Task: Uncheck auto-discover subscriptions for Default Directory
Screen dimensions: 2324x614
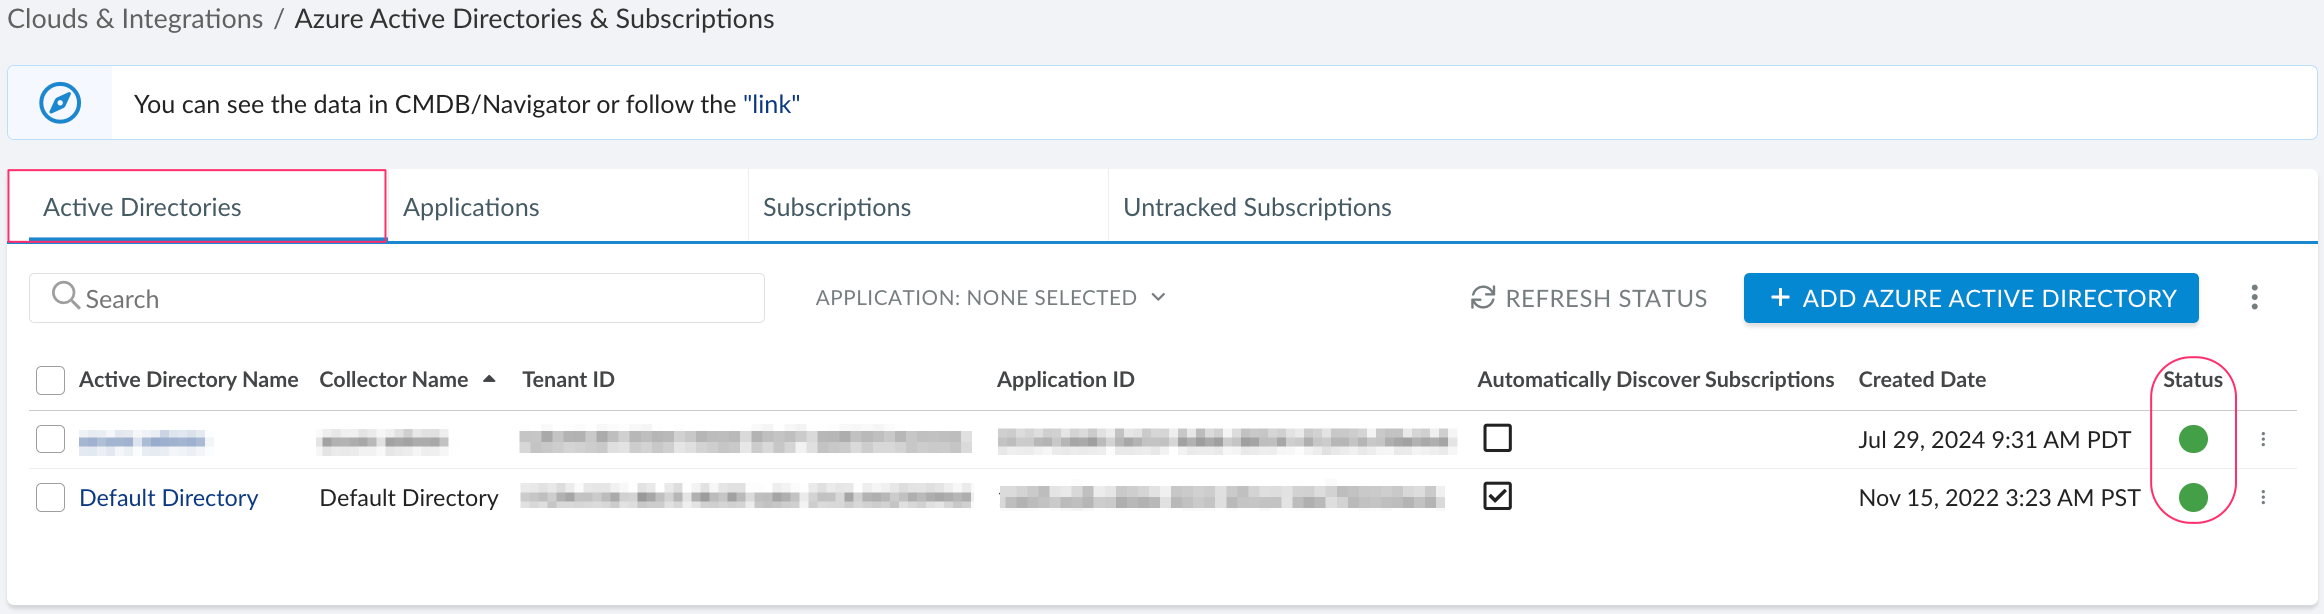Action: (1497, 496)
